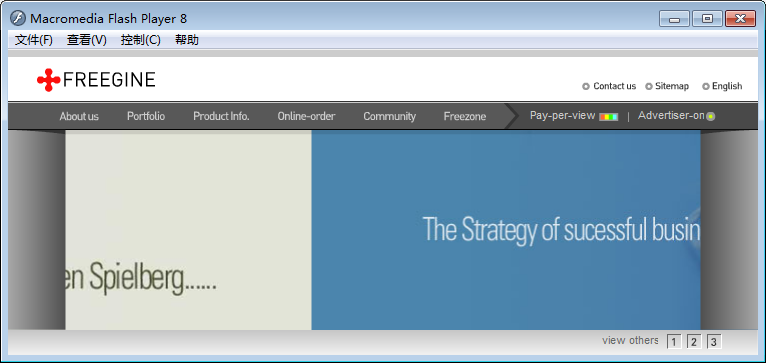Close the Flash Player window
Image resolution: width=766 pixels, height=363 pixels.
coord(741,19)
